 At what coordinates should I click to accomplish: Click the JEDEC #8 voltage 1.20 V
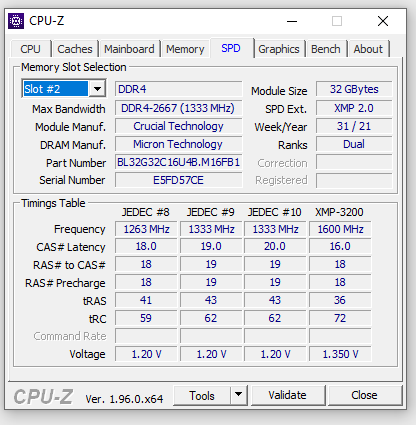point(146,354)
